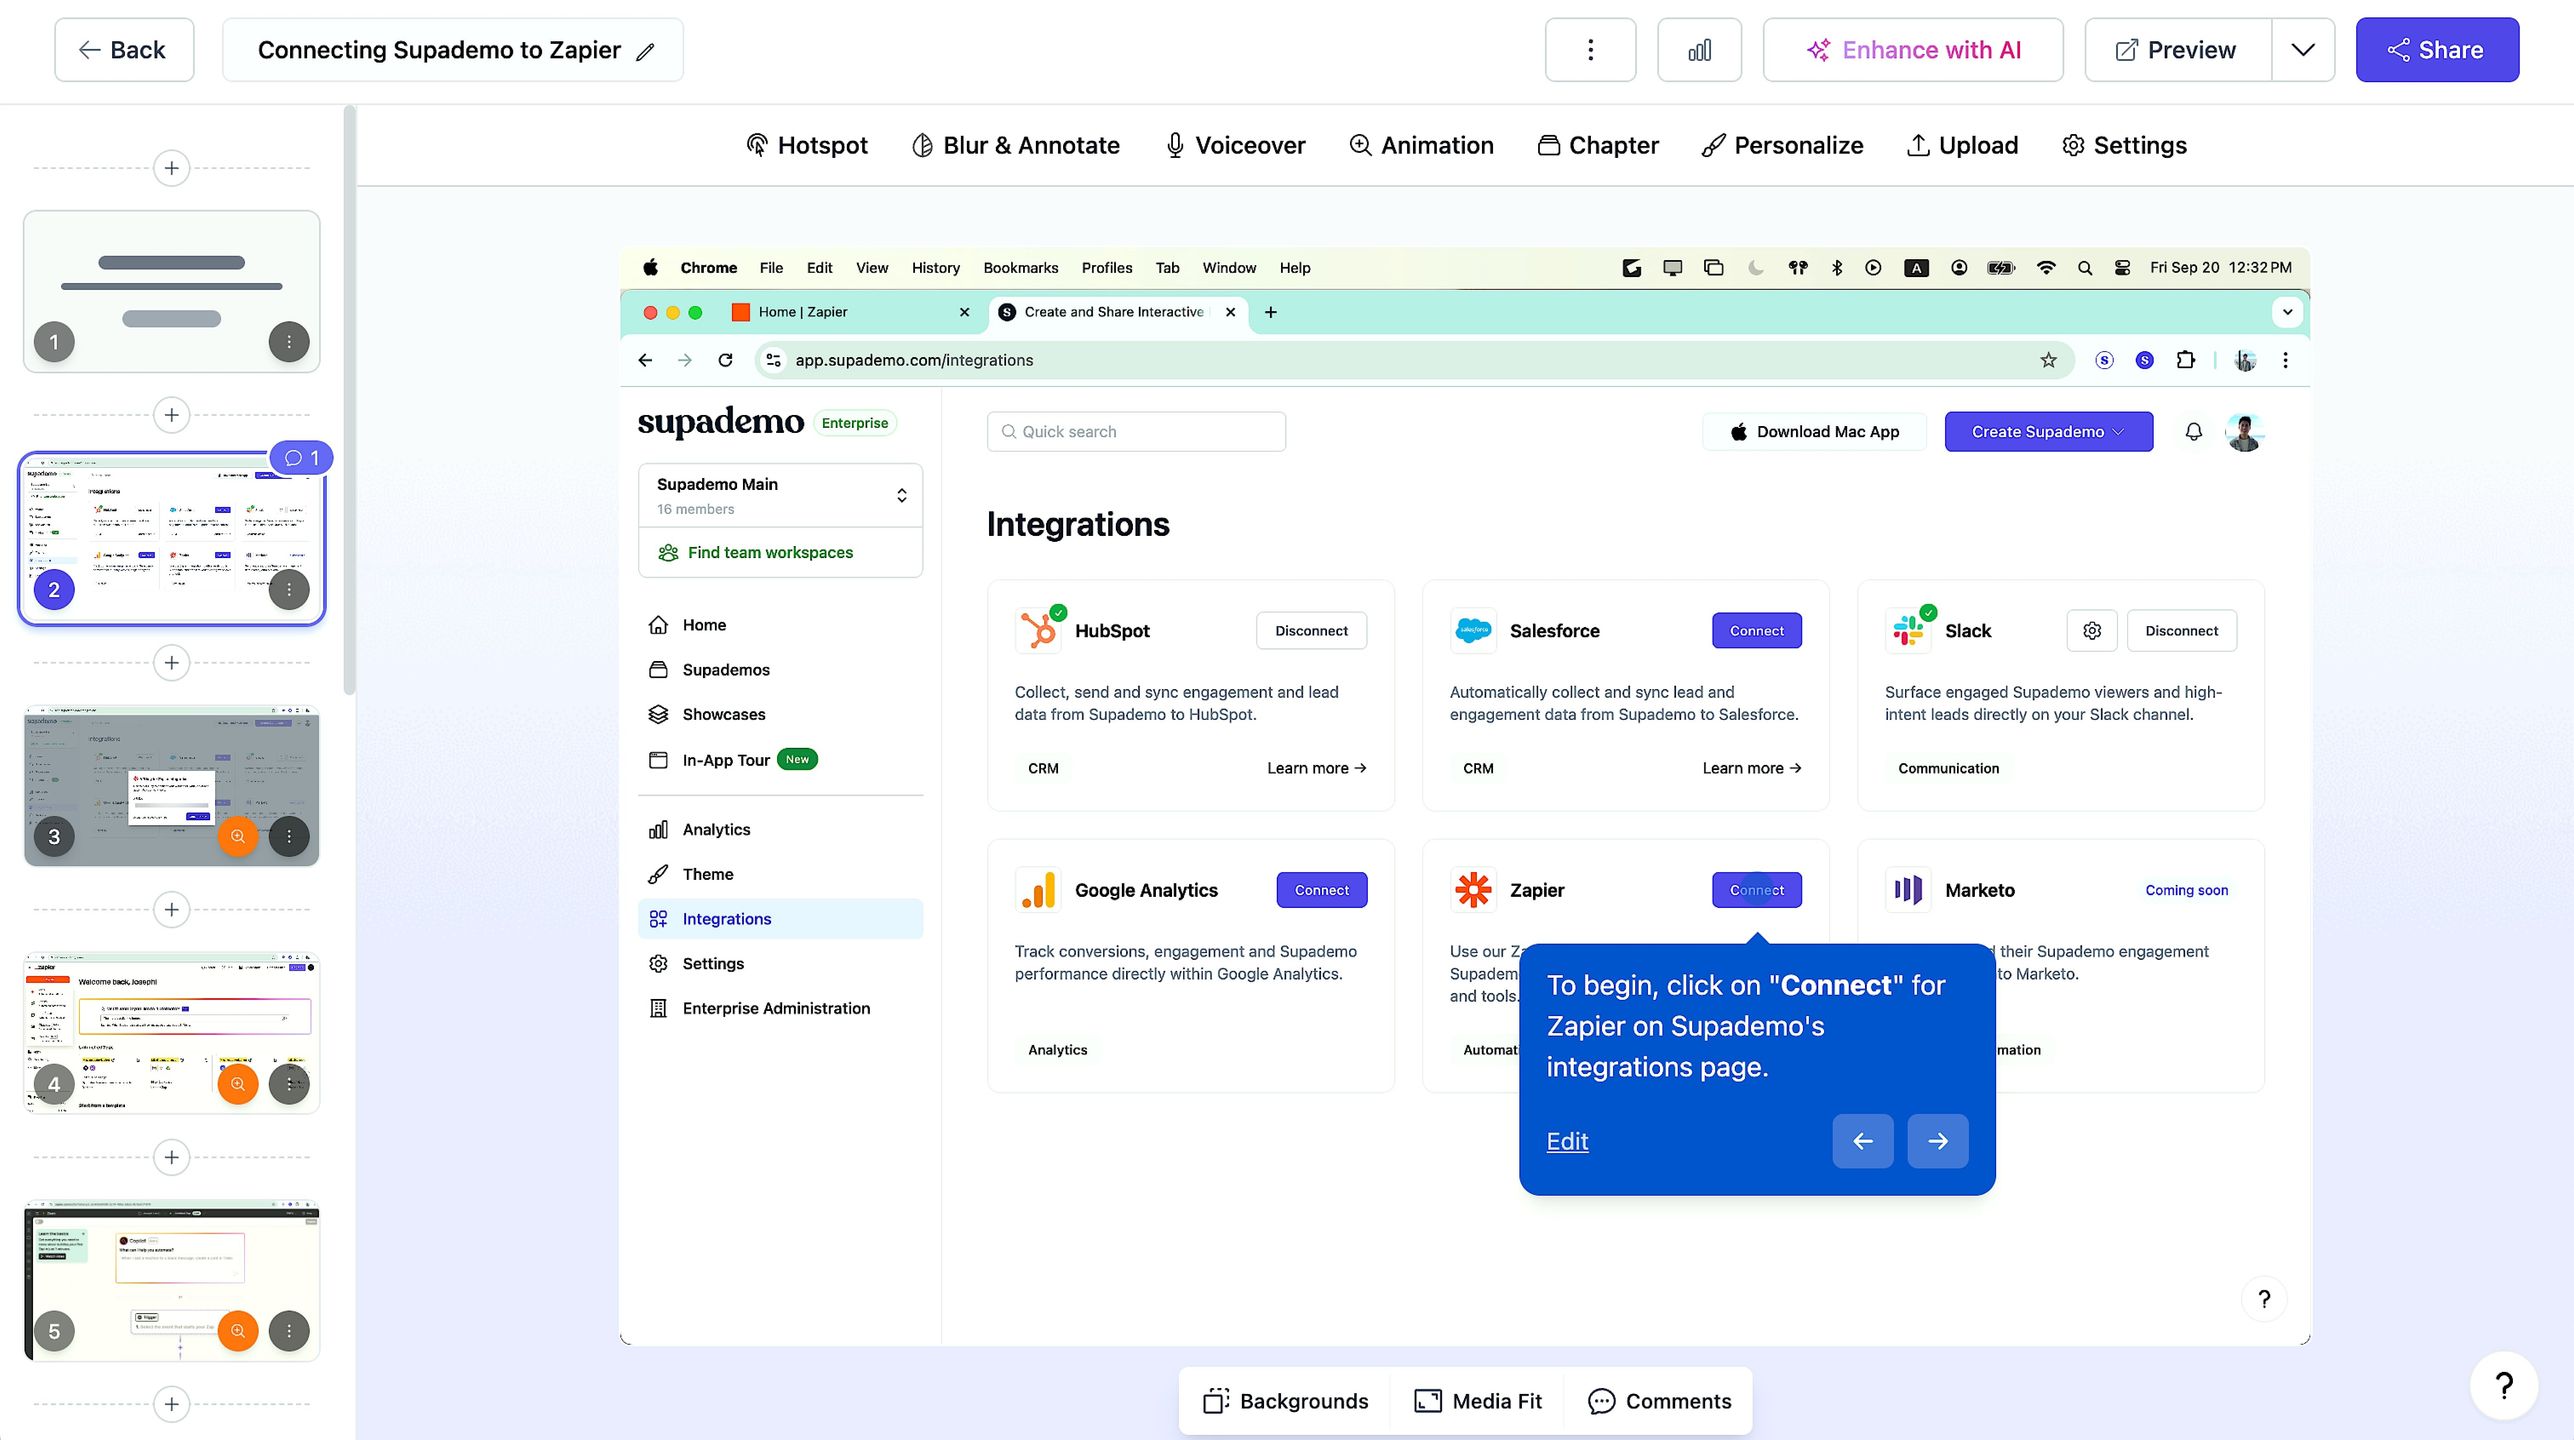Open the three-dot more options menu in header
The image size is (2574, 1440).
(1590, 50)
